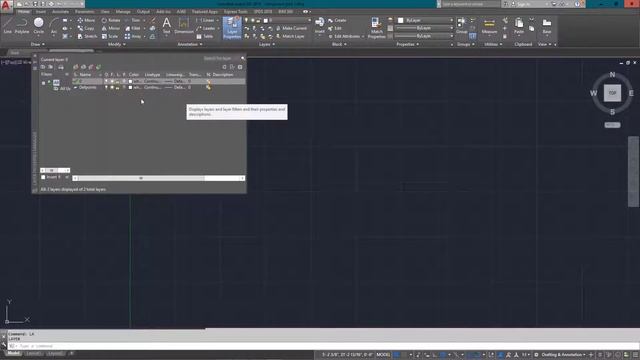
Task: Select the Arc tool
Action: 54,26
